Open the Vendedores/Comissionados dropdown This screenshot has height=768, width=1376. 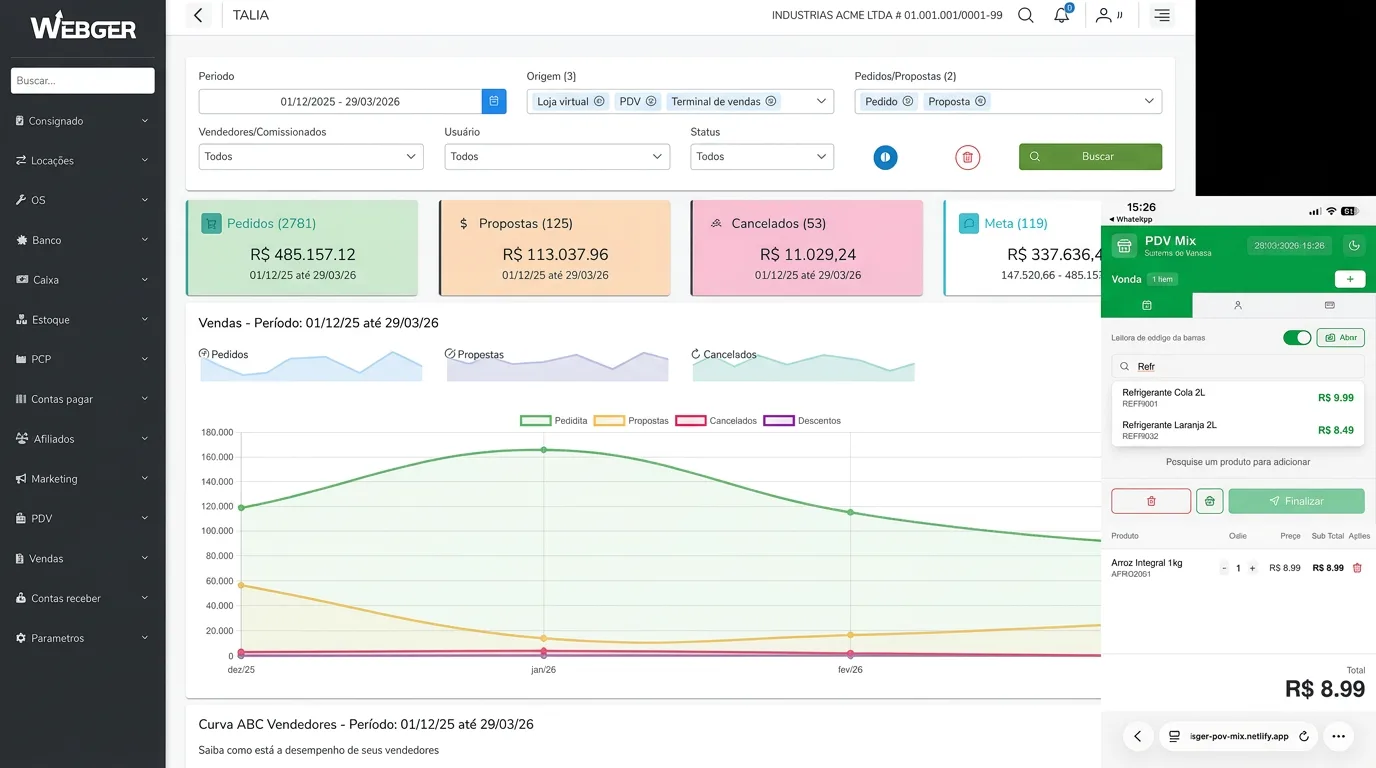point(311,157)
